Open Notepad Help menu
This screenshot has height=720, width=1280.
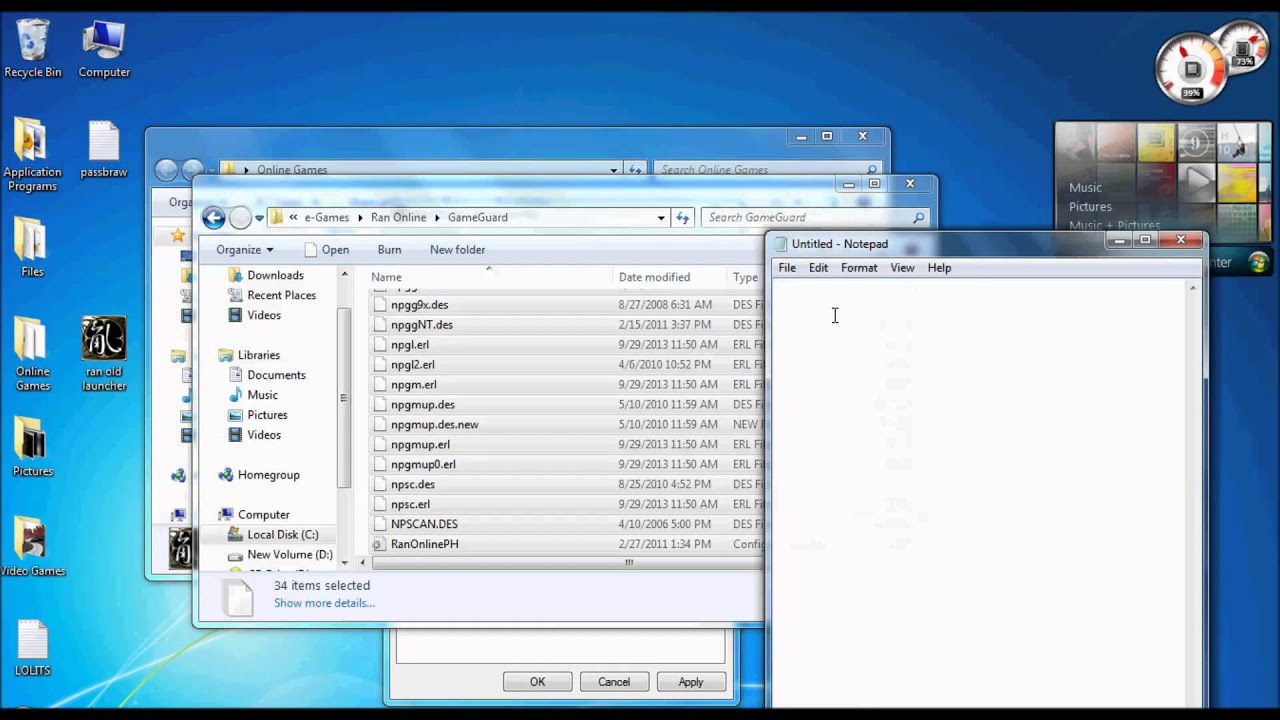939,268
